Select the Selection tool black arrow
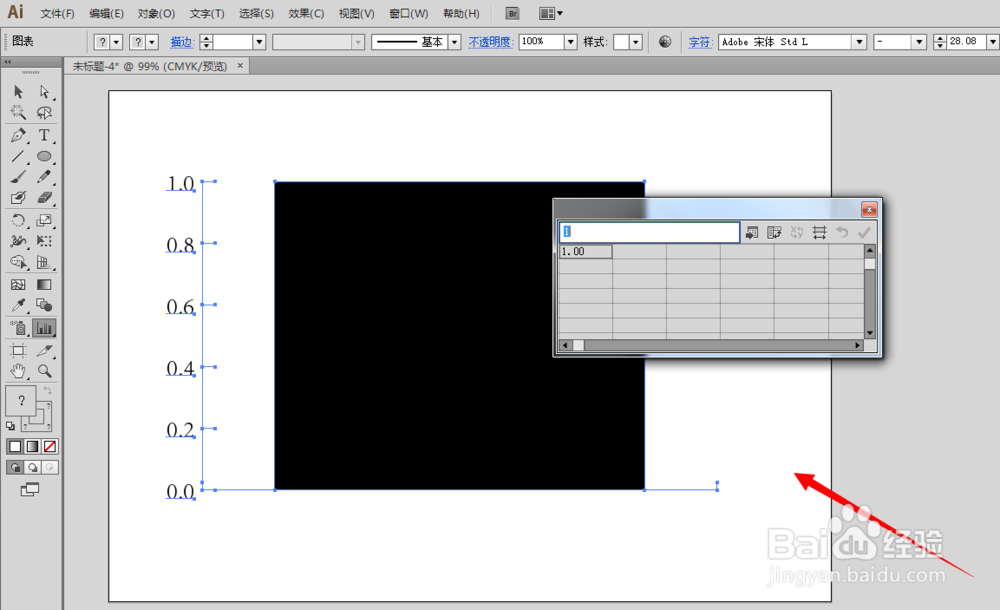This screenshot has width=1000, height=610. pyautogui.click(x=18, y=93)
